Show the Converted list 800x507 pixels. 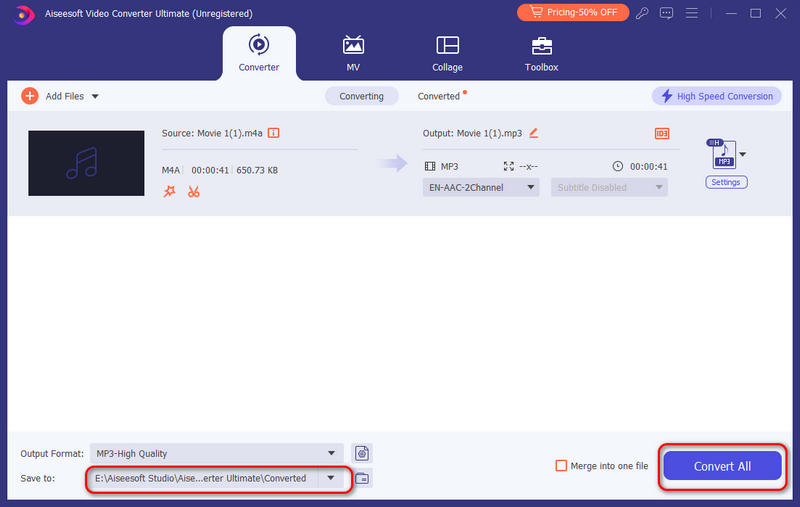[x=439, y=96]
